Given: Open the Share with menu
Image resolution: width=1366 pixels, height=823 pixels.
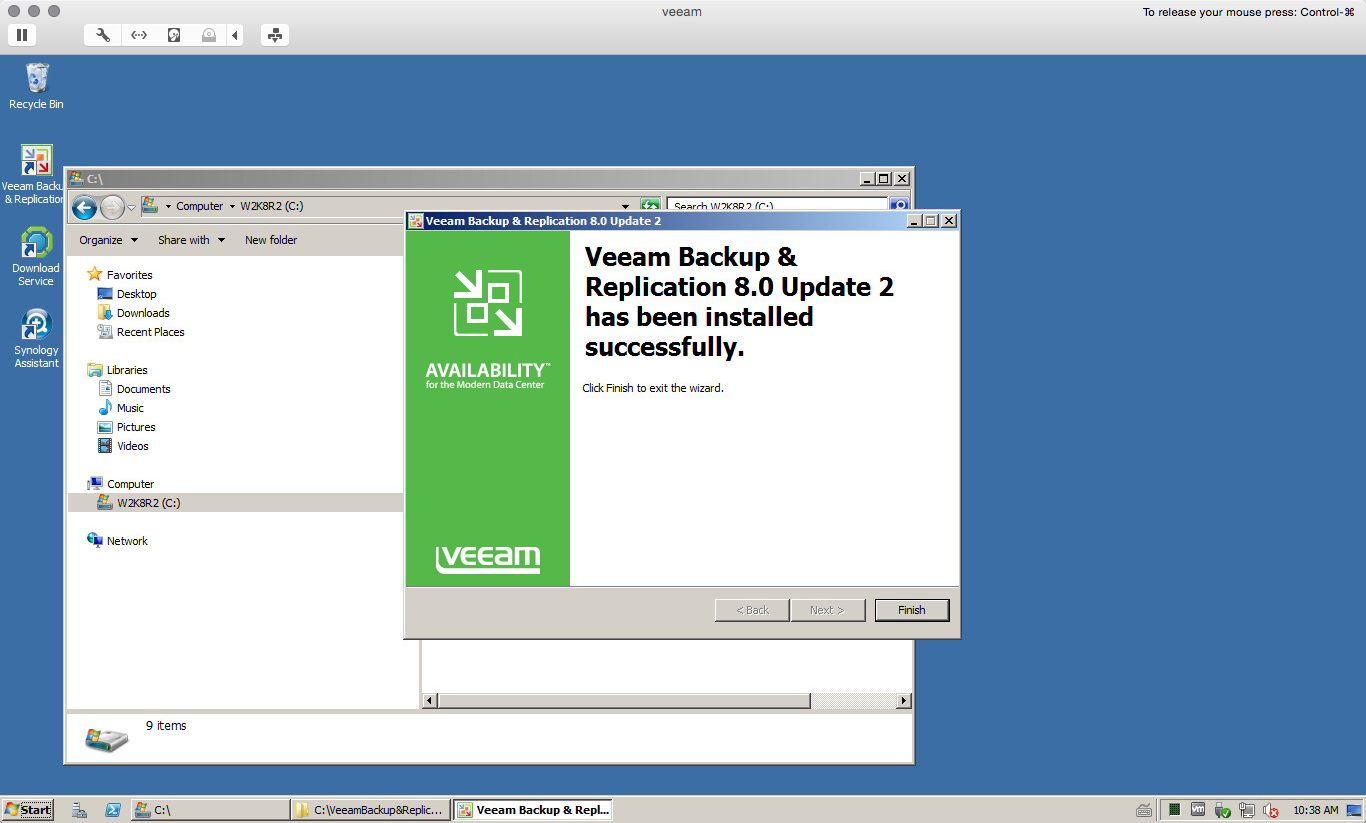Looking at the screenshot, I should tap(192, 240).
